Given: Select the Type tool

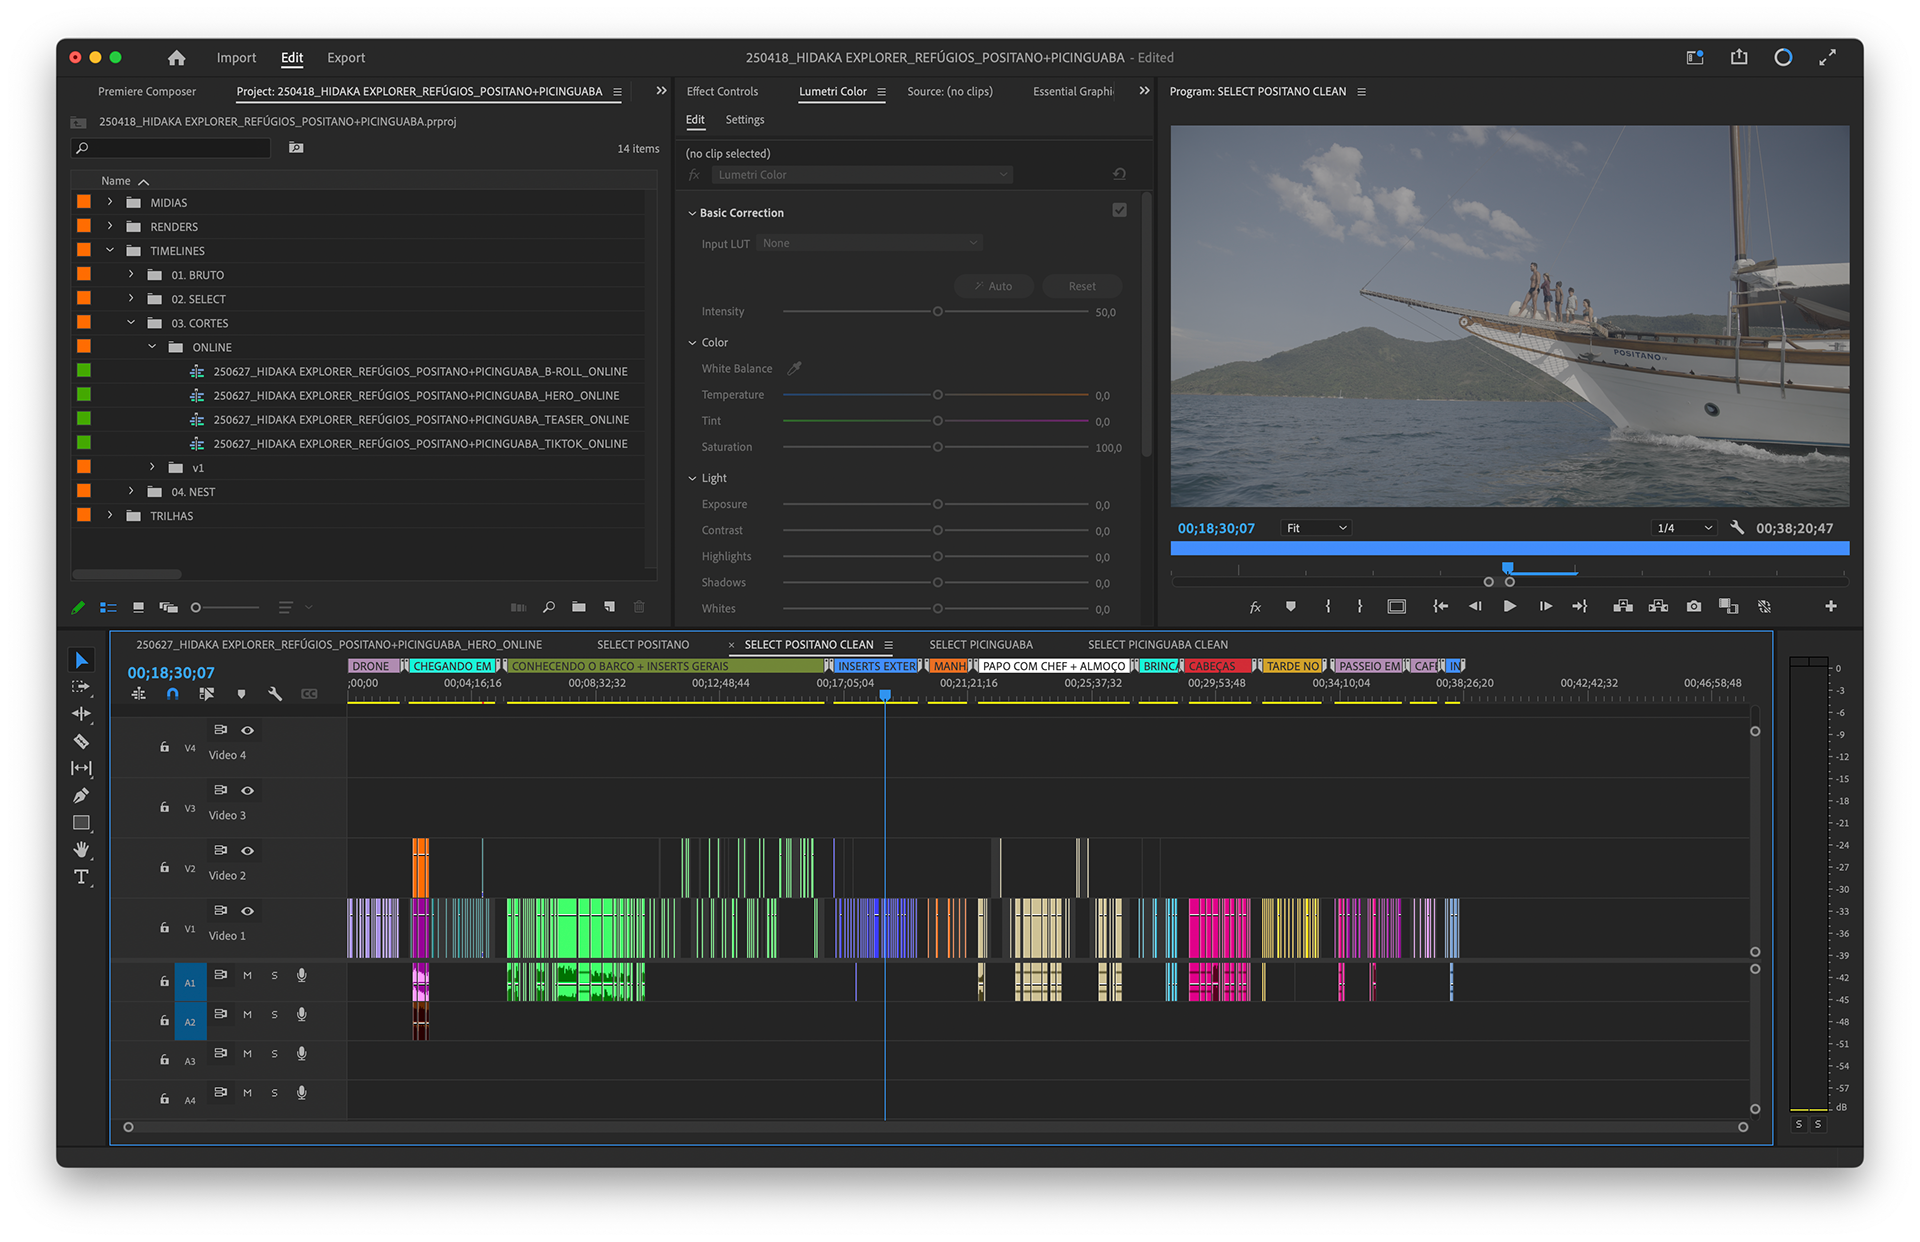Looking at the screenshot, I should click(x=81, y=877).
